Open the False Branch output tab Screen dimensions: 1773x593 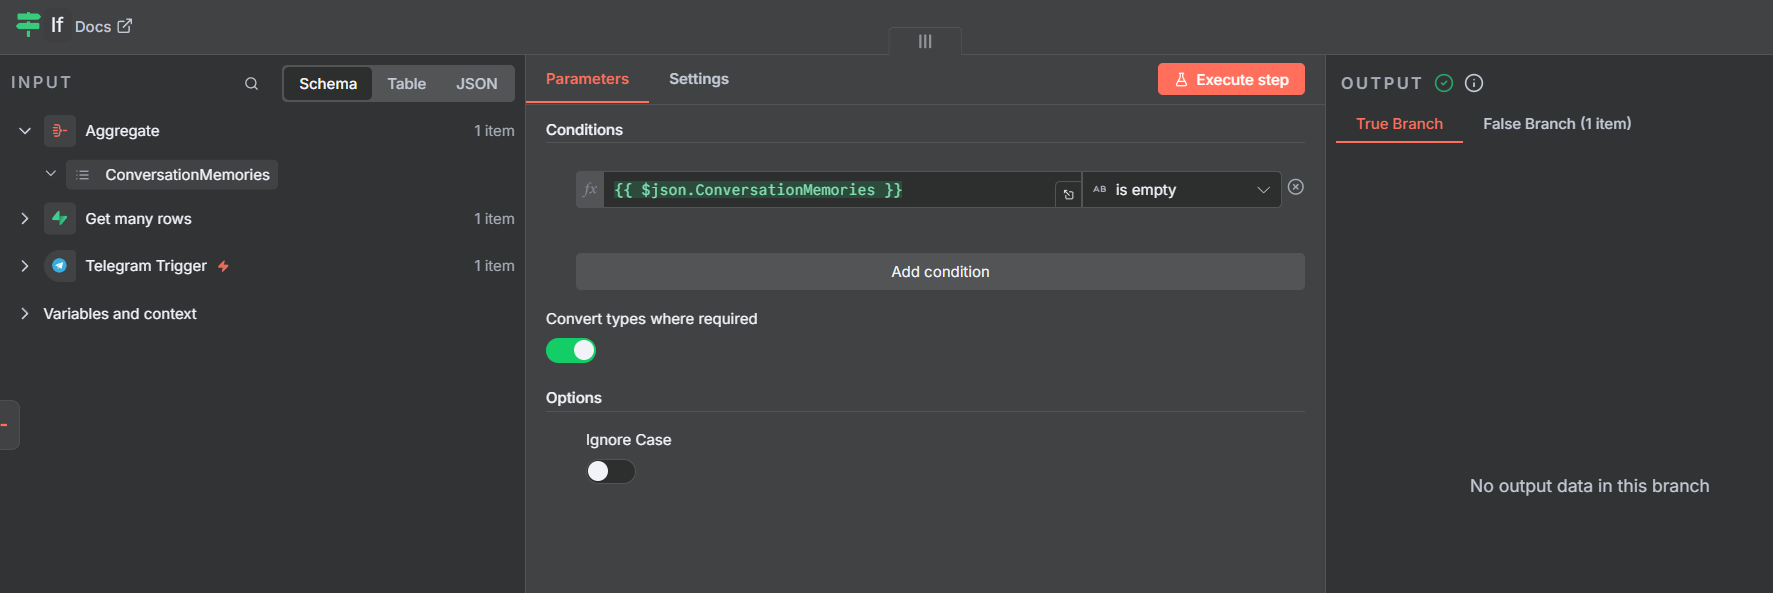pos(1556,124)
